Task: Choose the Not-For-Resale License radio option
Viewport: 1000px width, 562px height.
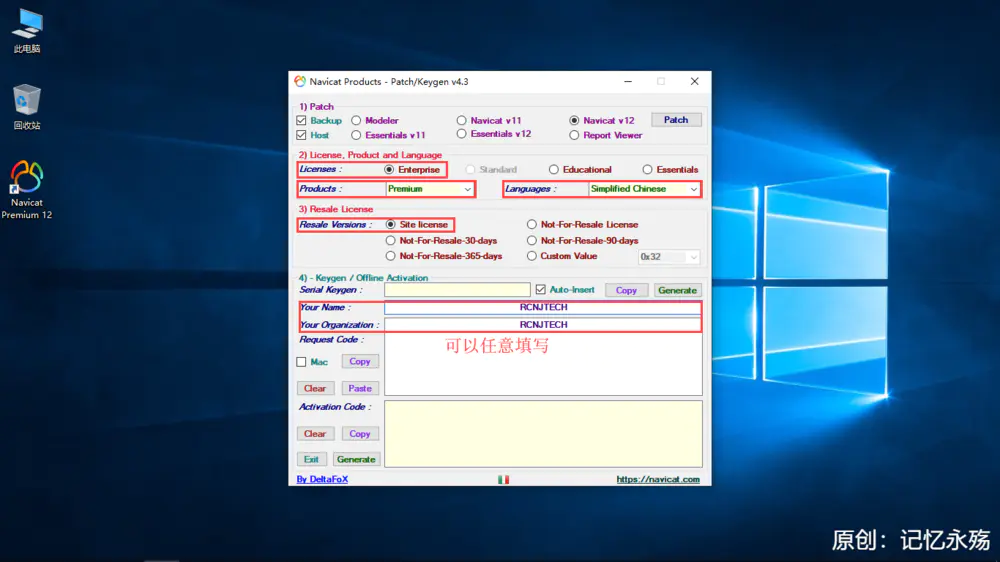Action: click(x=531, y=225)
